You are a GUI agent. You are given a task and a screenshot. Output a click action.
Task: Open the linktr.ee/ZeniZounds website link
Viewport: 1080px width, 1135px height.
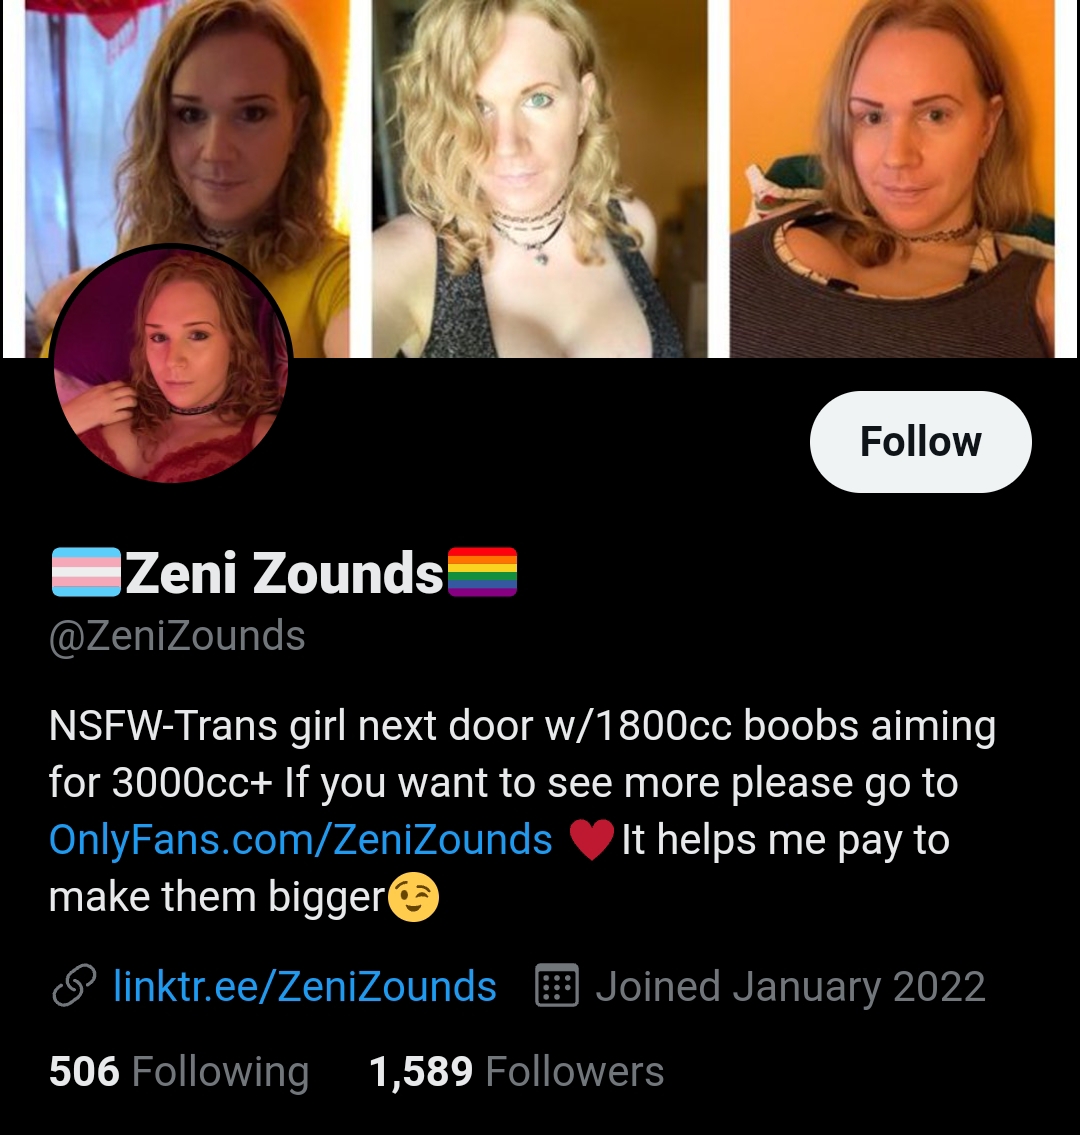[305, 986]
